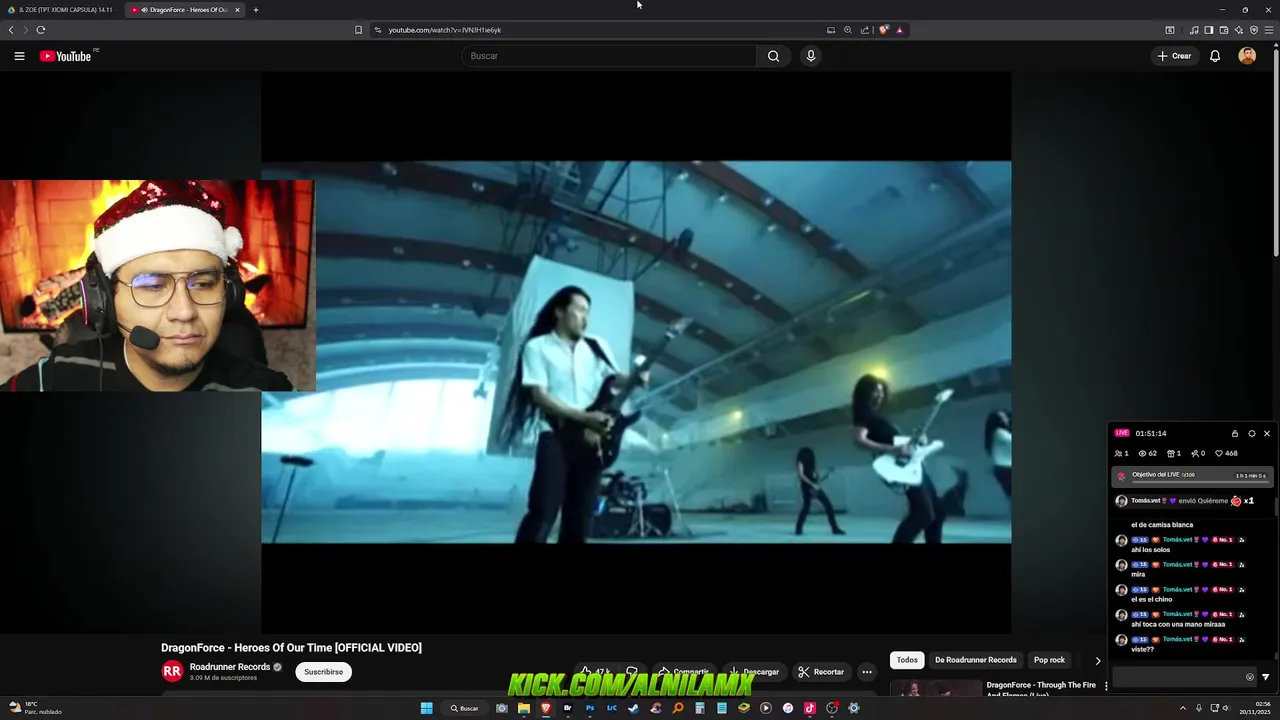Close the LIVE chat overlay
The height and width of the screenshot is (720, 1280).
(1267, 434)
